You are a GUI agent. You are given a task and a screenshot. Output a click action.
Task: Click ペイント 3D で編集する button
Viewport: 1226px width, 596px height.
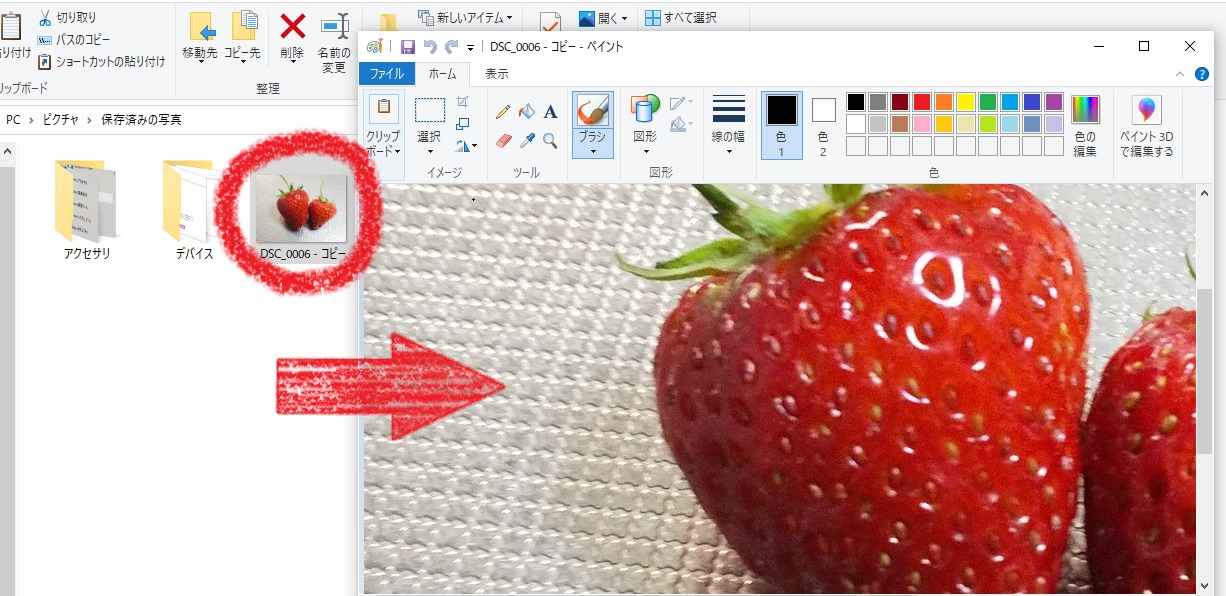coord(1146,125)
